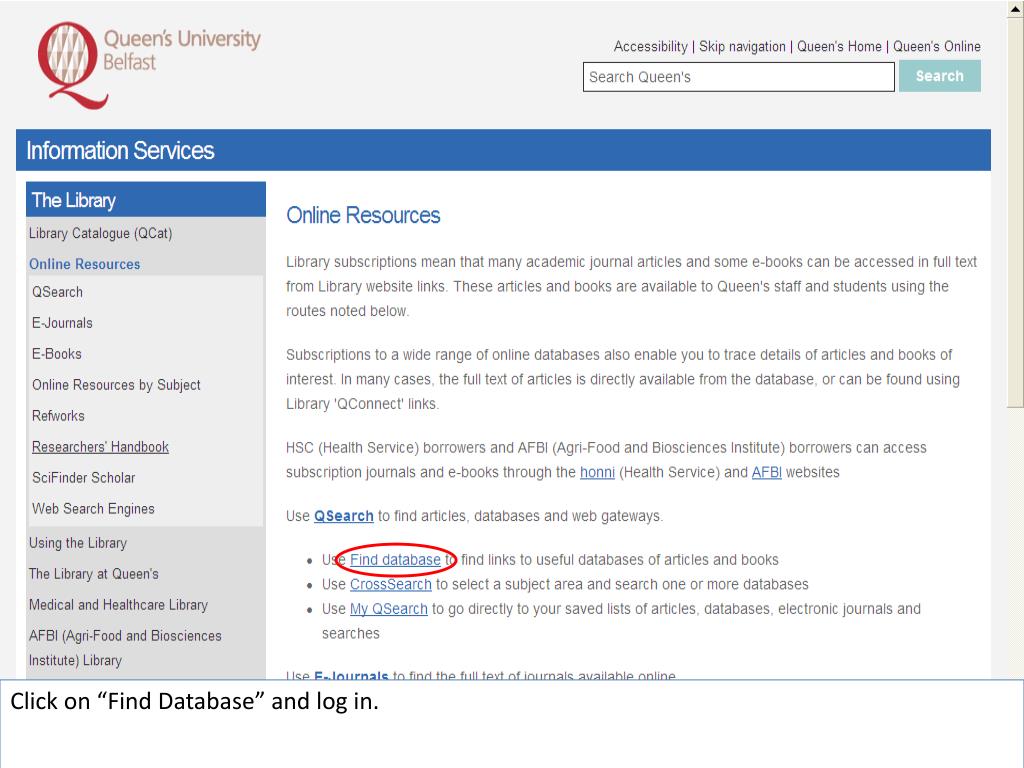Open The Library at Queen's item

point(93,573)
